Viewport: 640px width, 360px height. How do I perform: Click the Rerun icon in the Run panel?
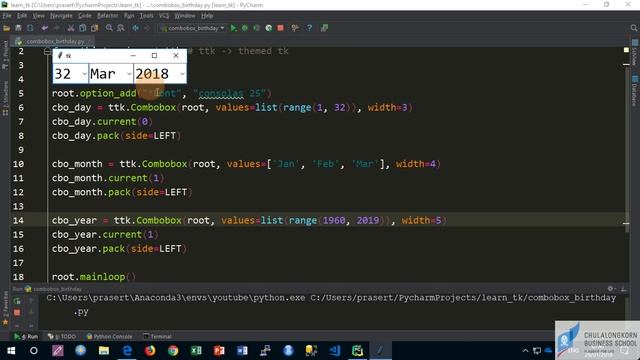pos(17,302)
